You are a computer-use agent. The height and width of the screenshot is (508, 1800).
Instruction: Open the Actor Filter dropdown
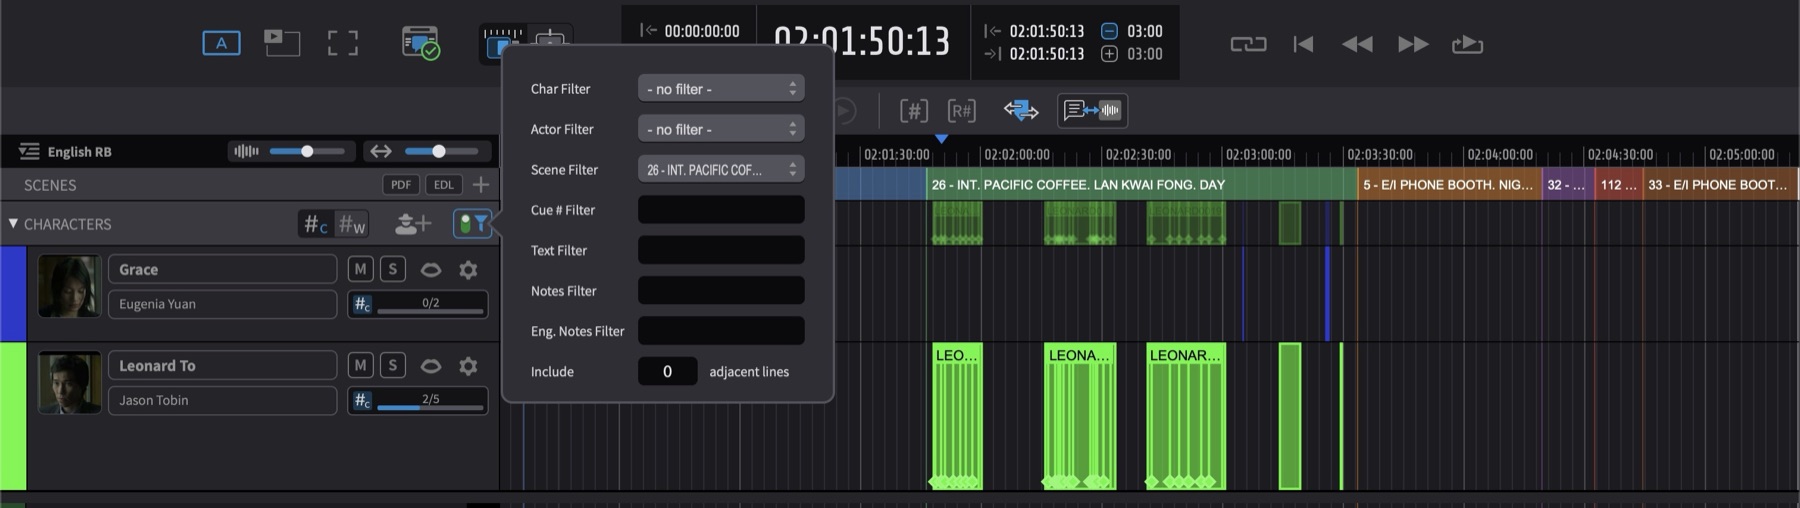tap(721, 129)
